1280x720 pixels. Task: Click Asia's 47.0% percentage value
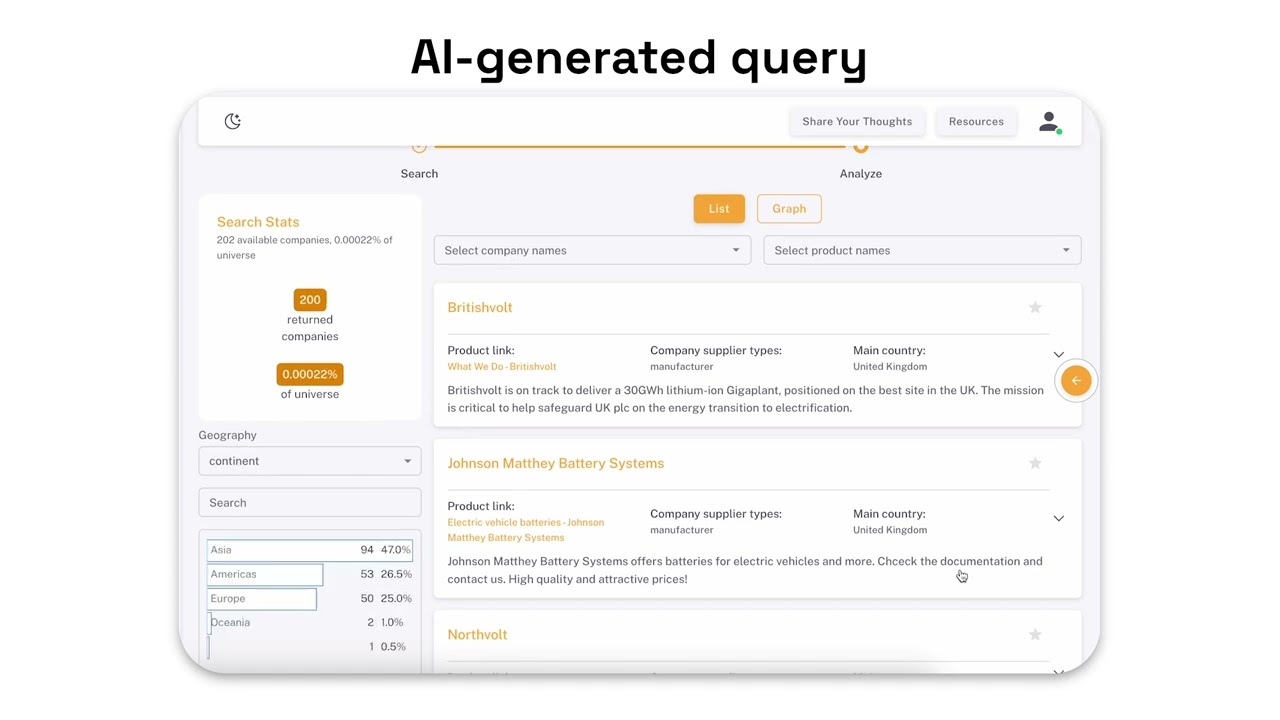[396, 550]
